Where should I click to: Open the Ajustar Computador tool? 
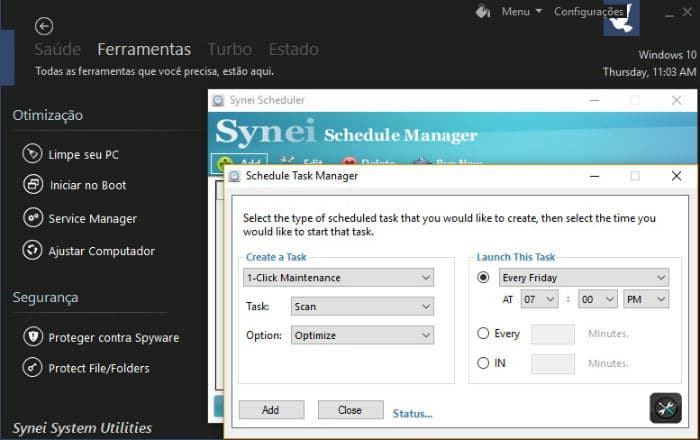pyautogui.click(x=88, y=251)
